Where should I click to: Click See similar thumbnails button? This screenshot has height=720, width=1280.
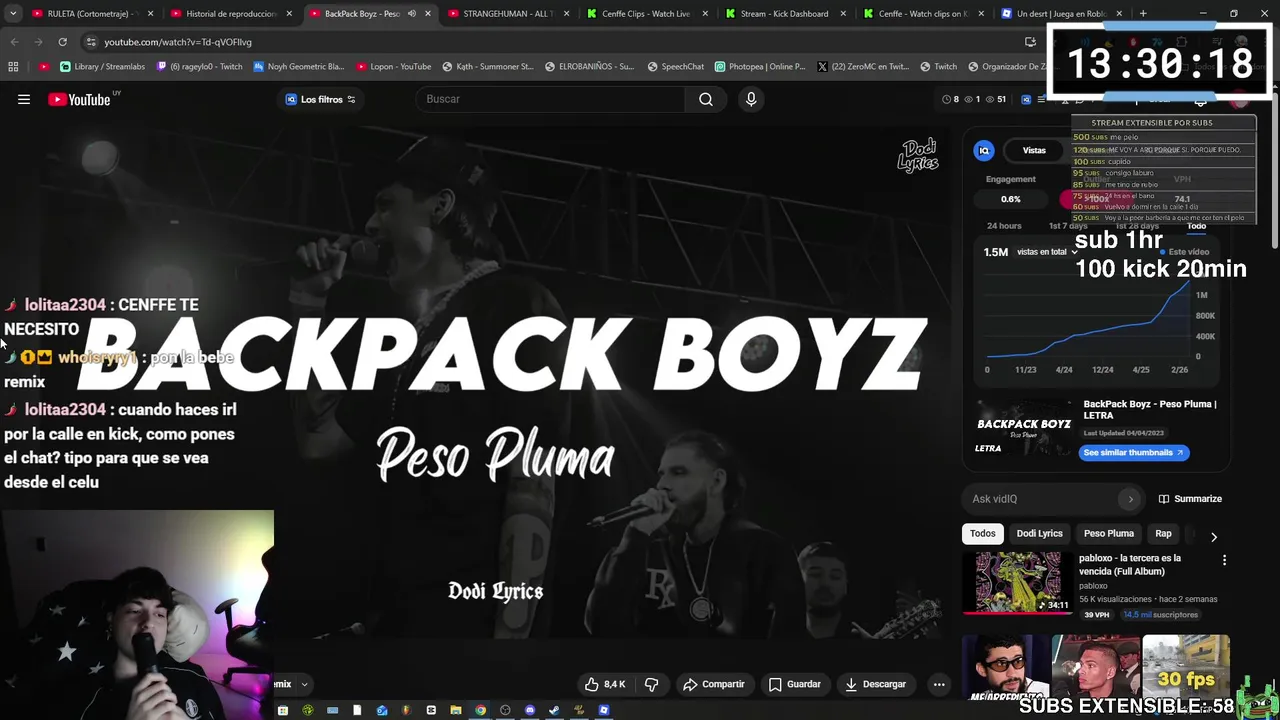1134,453
